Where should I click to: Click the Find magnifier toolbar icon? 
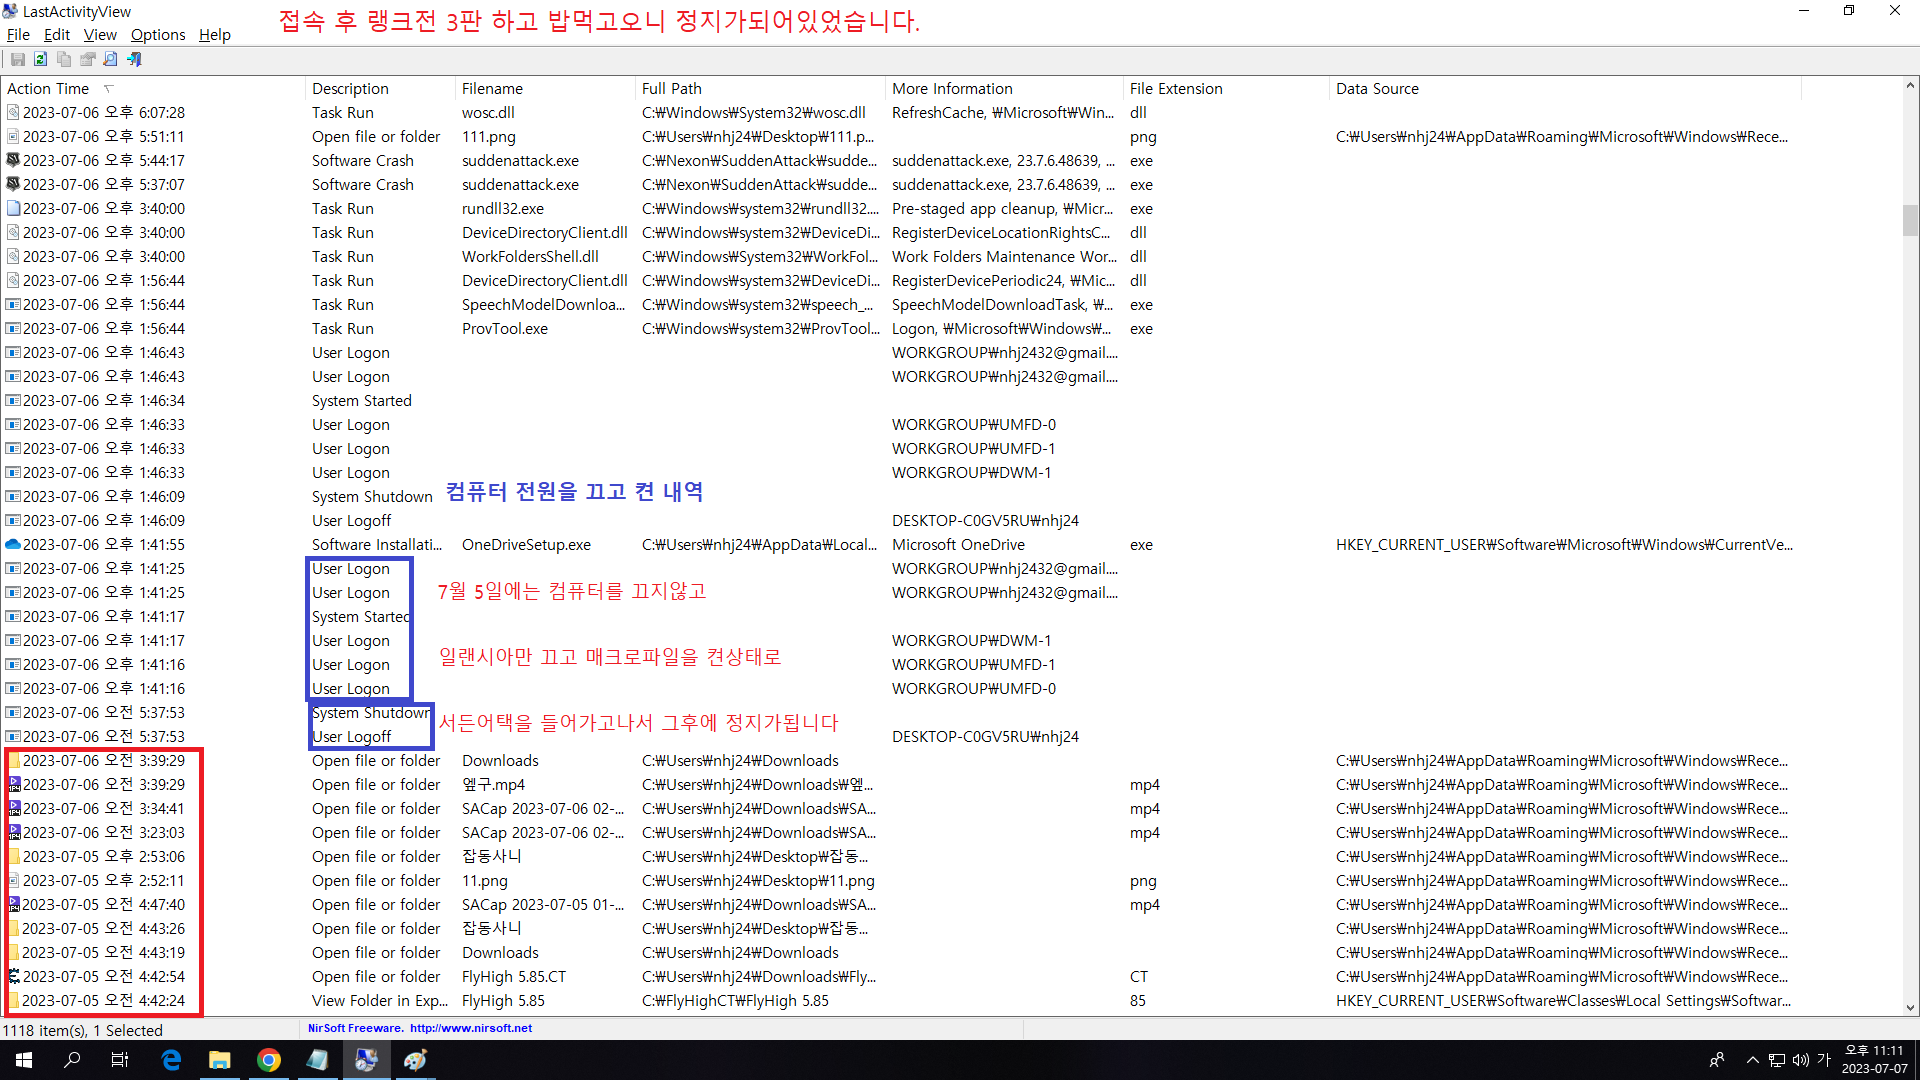tap(111, 60)
